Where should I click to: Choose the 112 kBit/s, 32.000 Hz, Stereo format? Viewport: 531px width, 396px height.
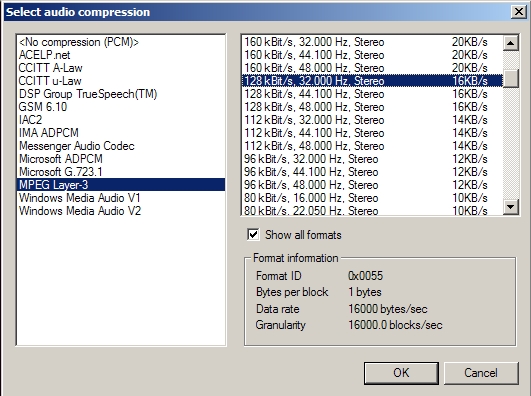tap(372, 120)
